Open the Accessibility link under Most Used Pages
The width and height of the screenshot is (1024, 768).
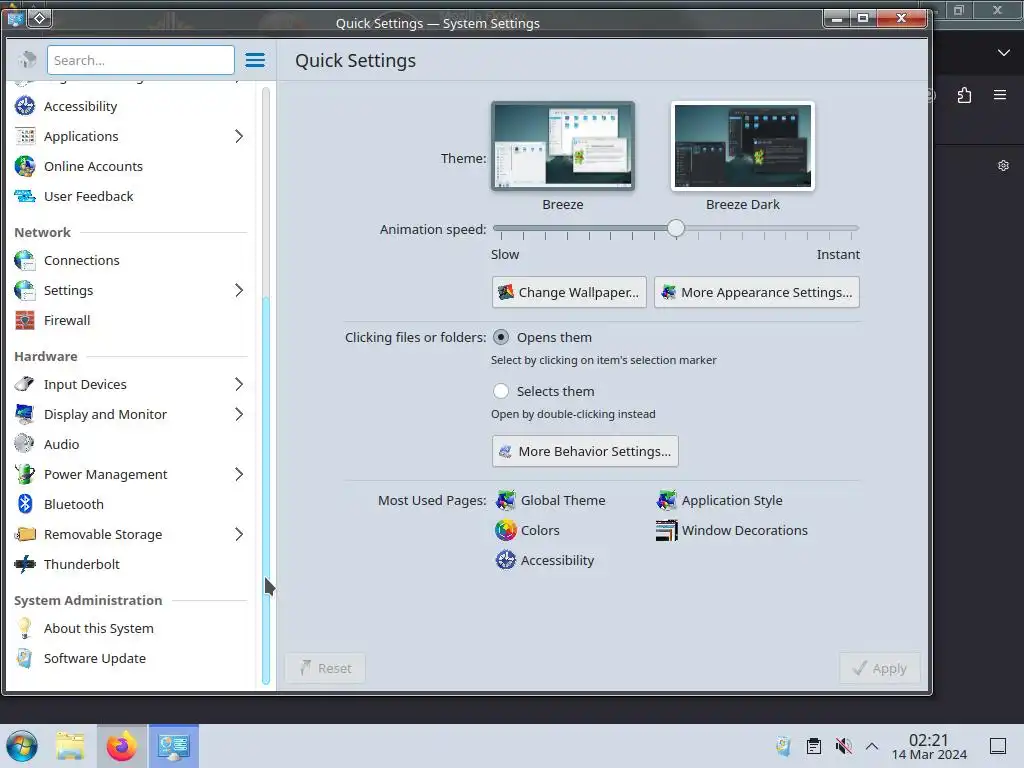(x=545, y=560)
